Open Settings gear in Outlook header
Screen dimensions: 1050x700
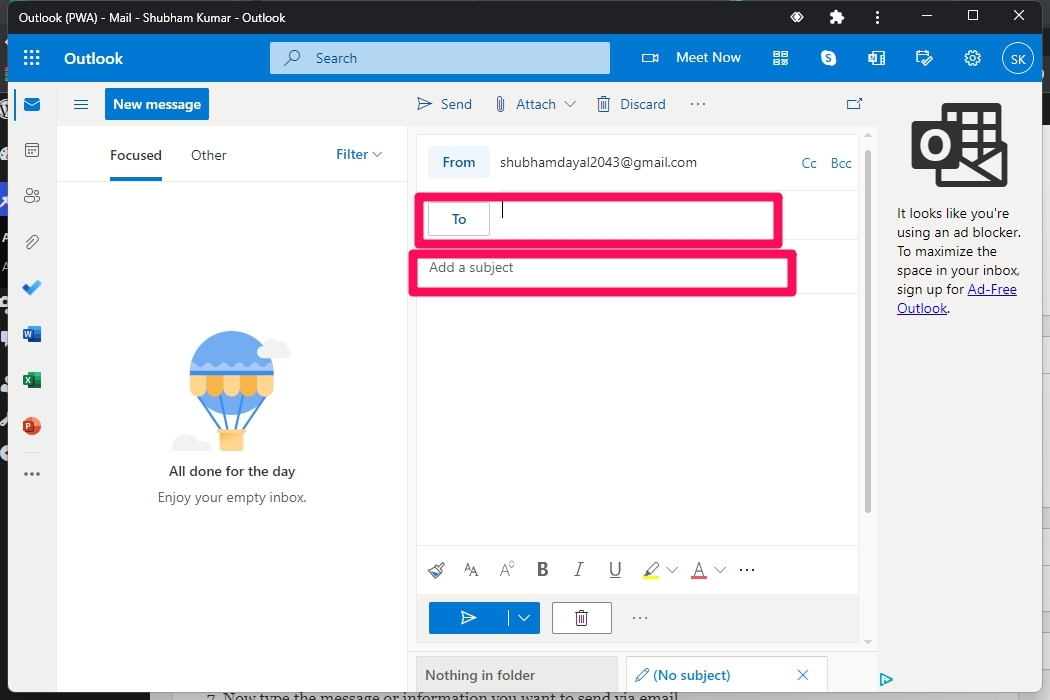click(x=972, y=58)
